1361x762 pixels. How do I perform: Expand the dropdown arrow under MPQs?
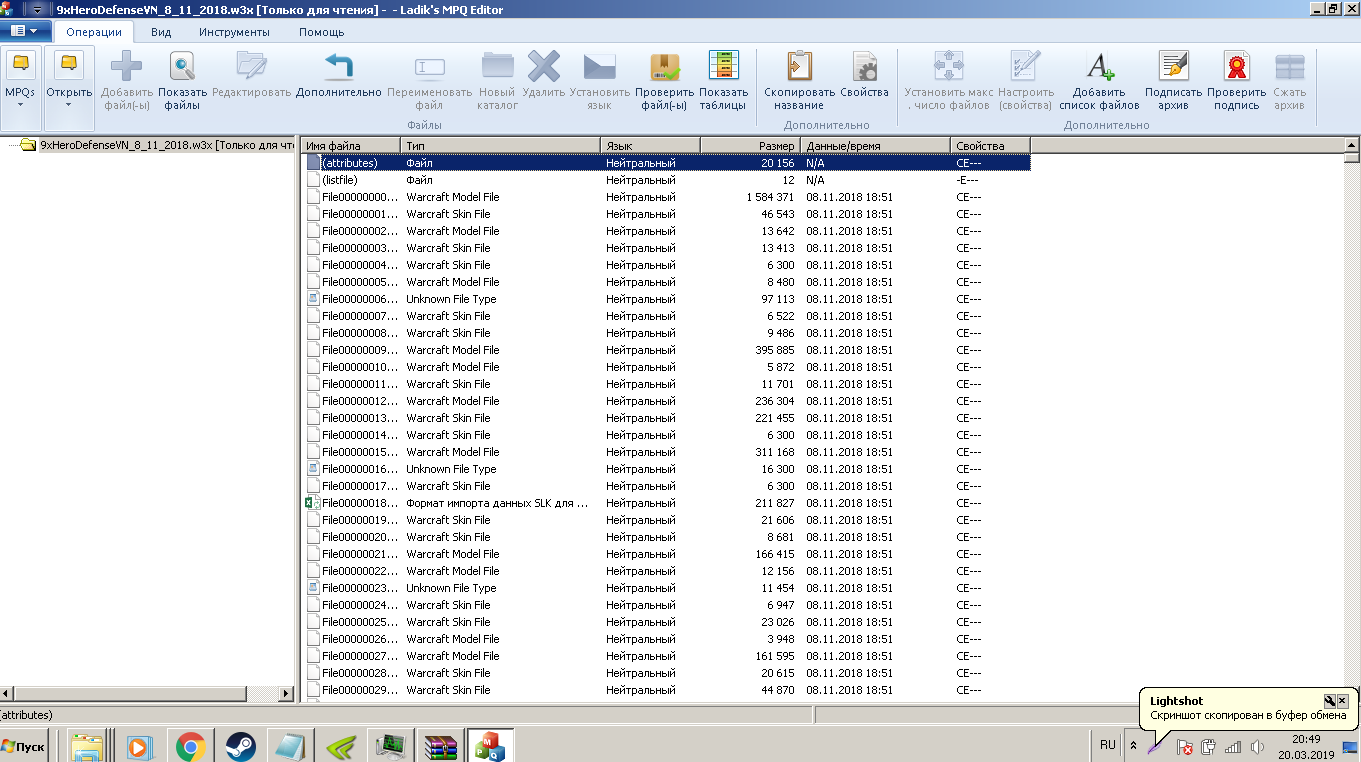coord(20,106)
